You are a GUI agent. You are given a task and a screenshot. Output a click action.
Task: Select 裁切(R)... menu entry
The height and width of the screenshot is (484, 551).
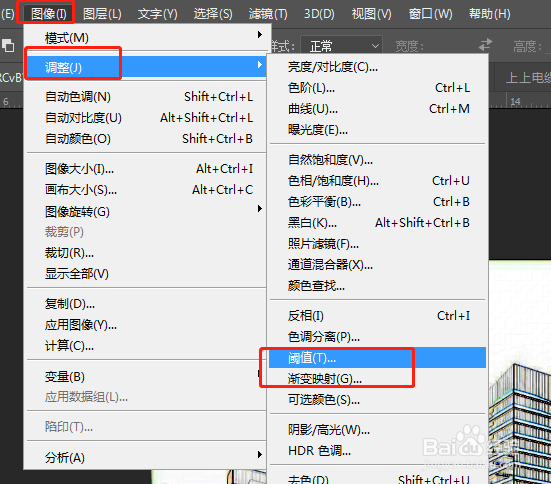(x=146, y=253)
